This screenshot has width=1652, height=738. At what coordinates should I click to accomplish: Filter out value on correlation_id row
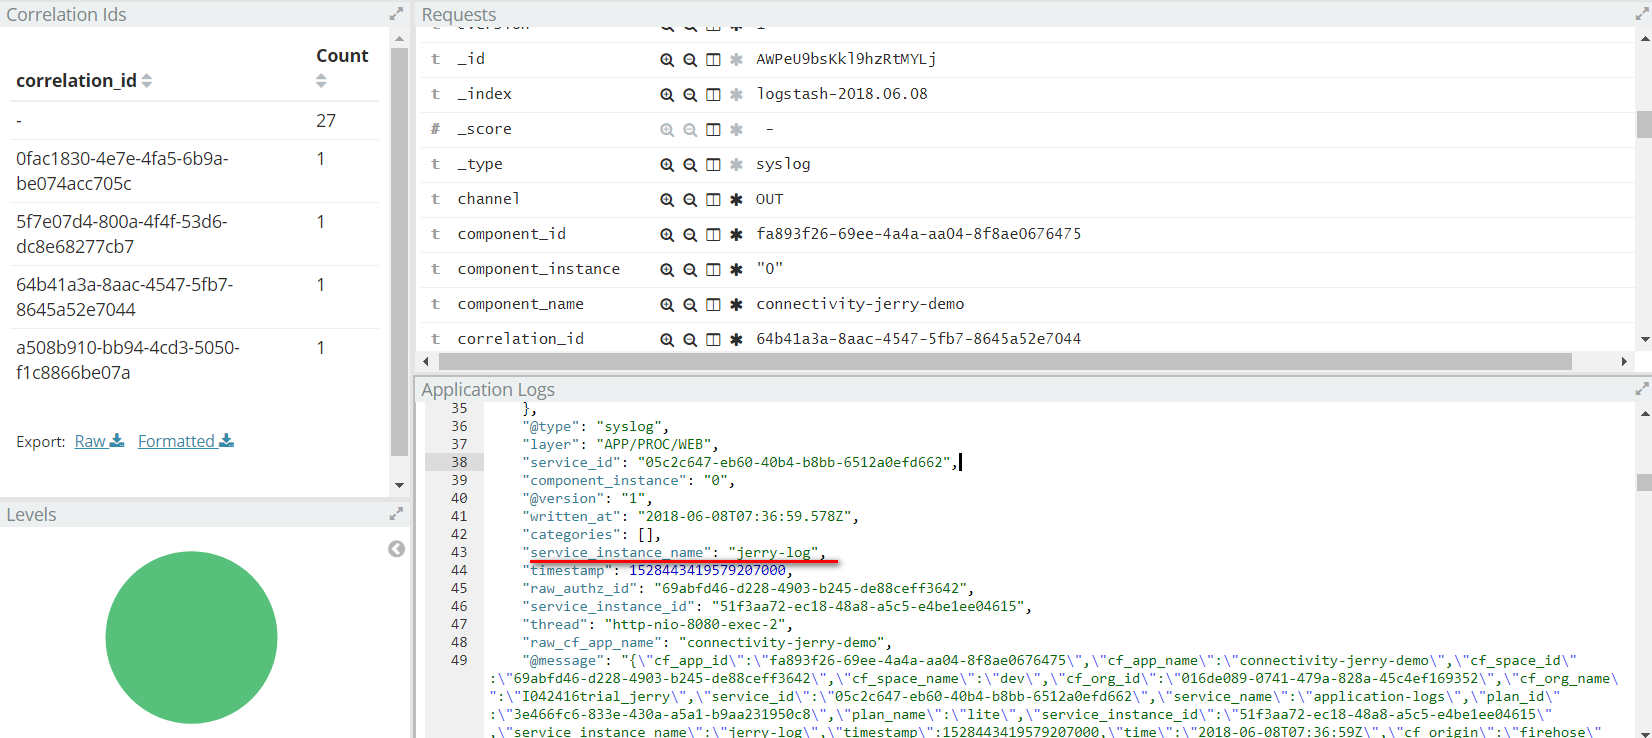click(690, 340)
